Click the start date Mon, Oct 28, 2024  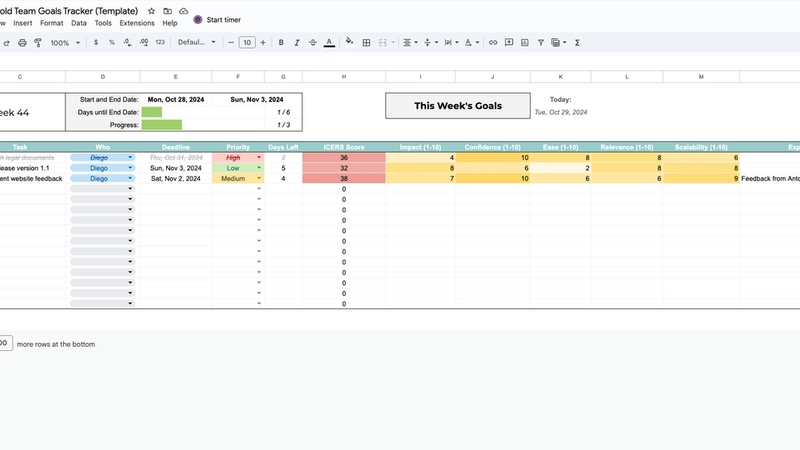(176, 99)
